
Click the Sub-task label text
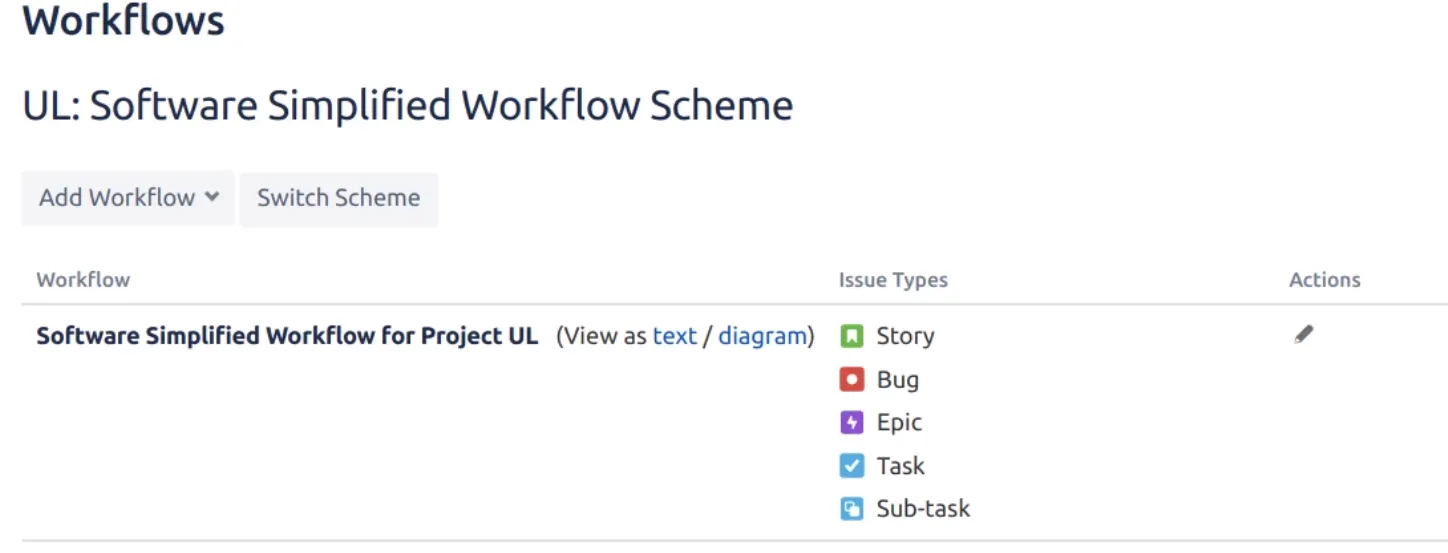click(x=923, y=509)
